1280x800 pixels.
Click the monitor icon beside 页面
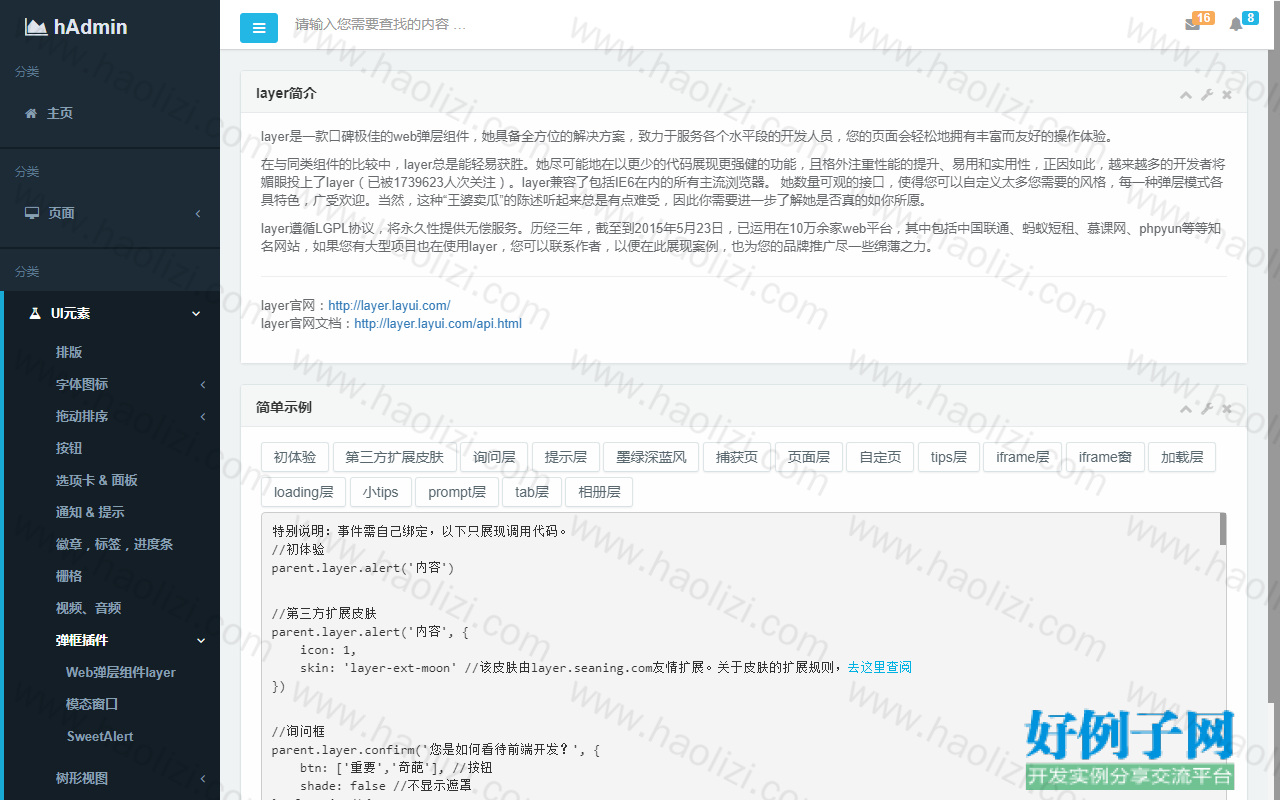click(x=32, y=213)
